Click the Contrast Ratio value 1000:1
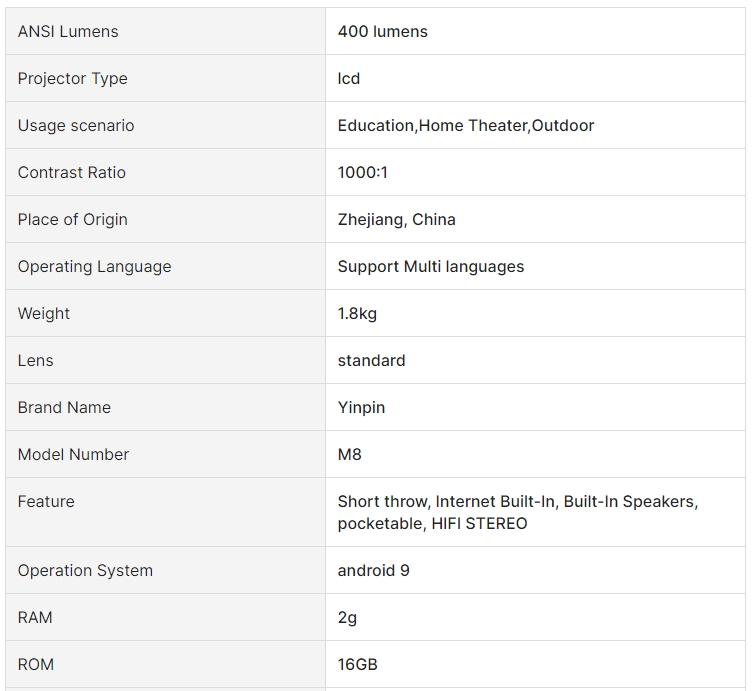Screen dimensions: 756x691 pos(363,173)
